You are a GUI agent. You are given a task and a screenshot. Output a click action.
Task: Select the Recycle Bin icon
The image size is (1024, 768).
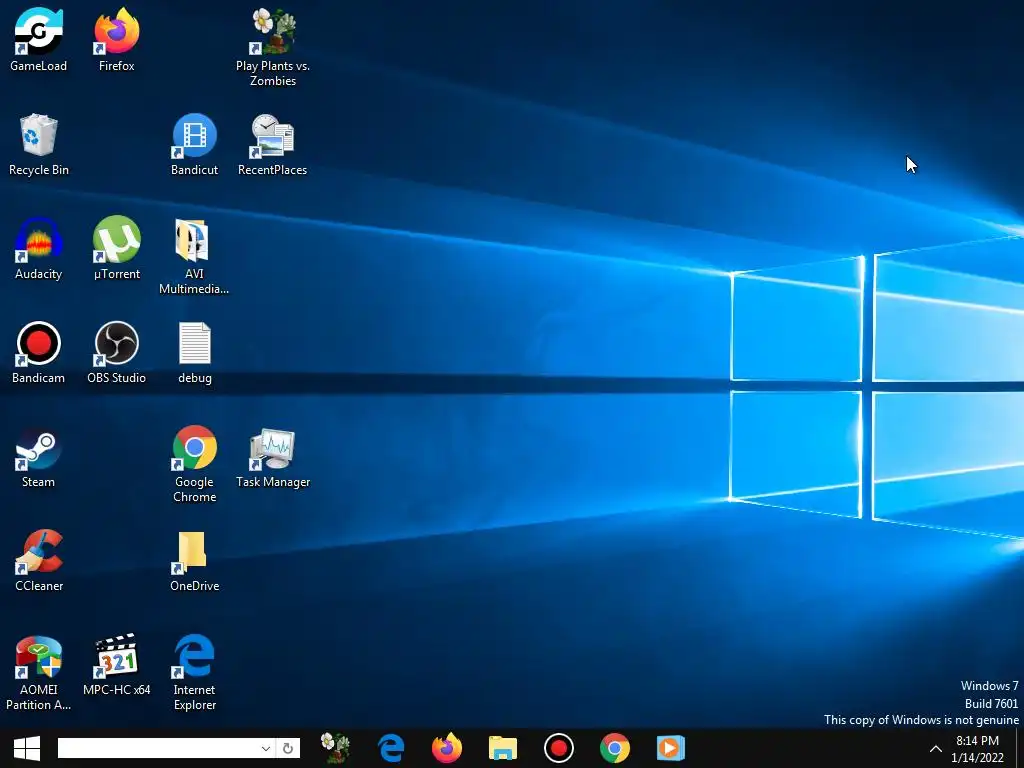click(x=39, y=144)
